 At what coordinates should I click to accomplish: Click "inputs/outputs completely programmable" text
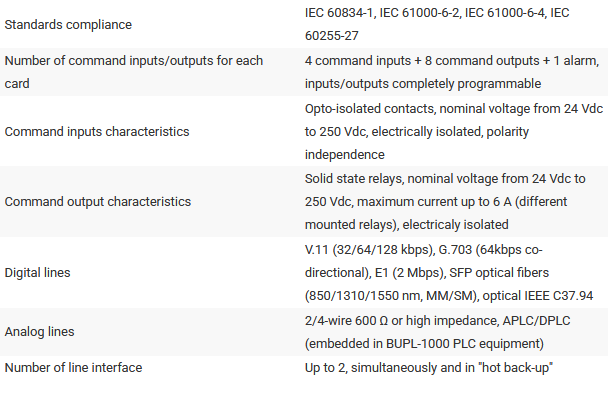click(423, 84)
